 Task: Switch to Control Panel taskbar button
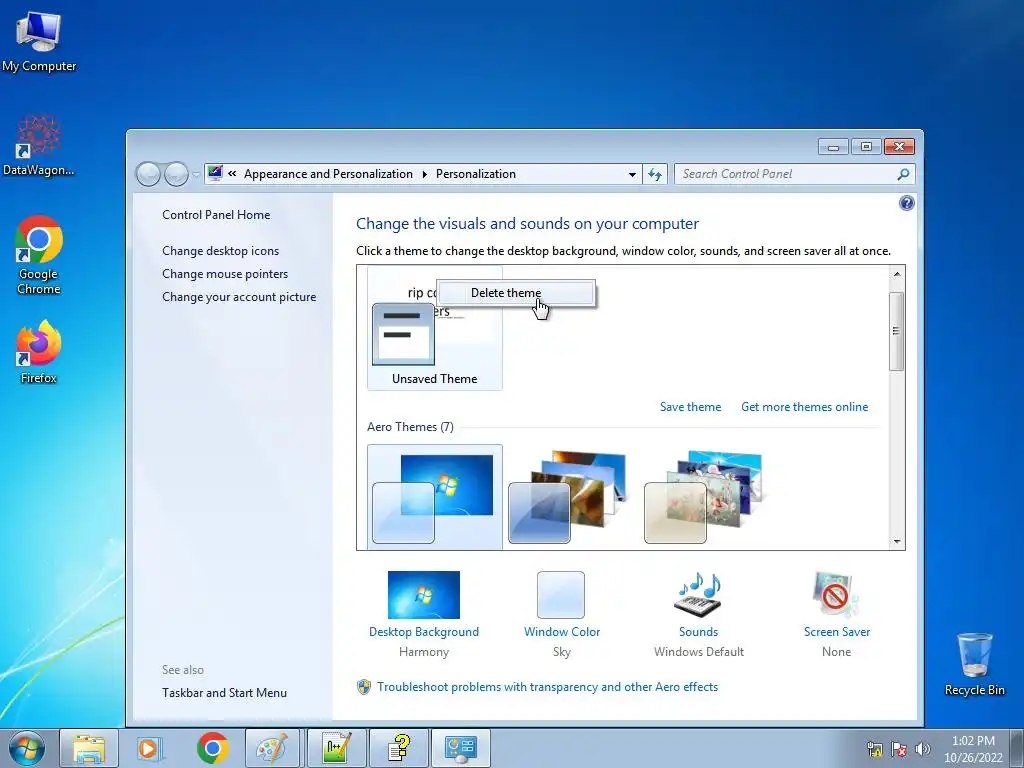tap(461, 748)
